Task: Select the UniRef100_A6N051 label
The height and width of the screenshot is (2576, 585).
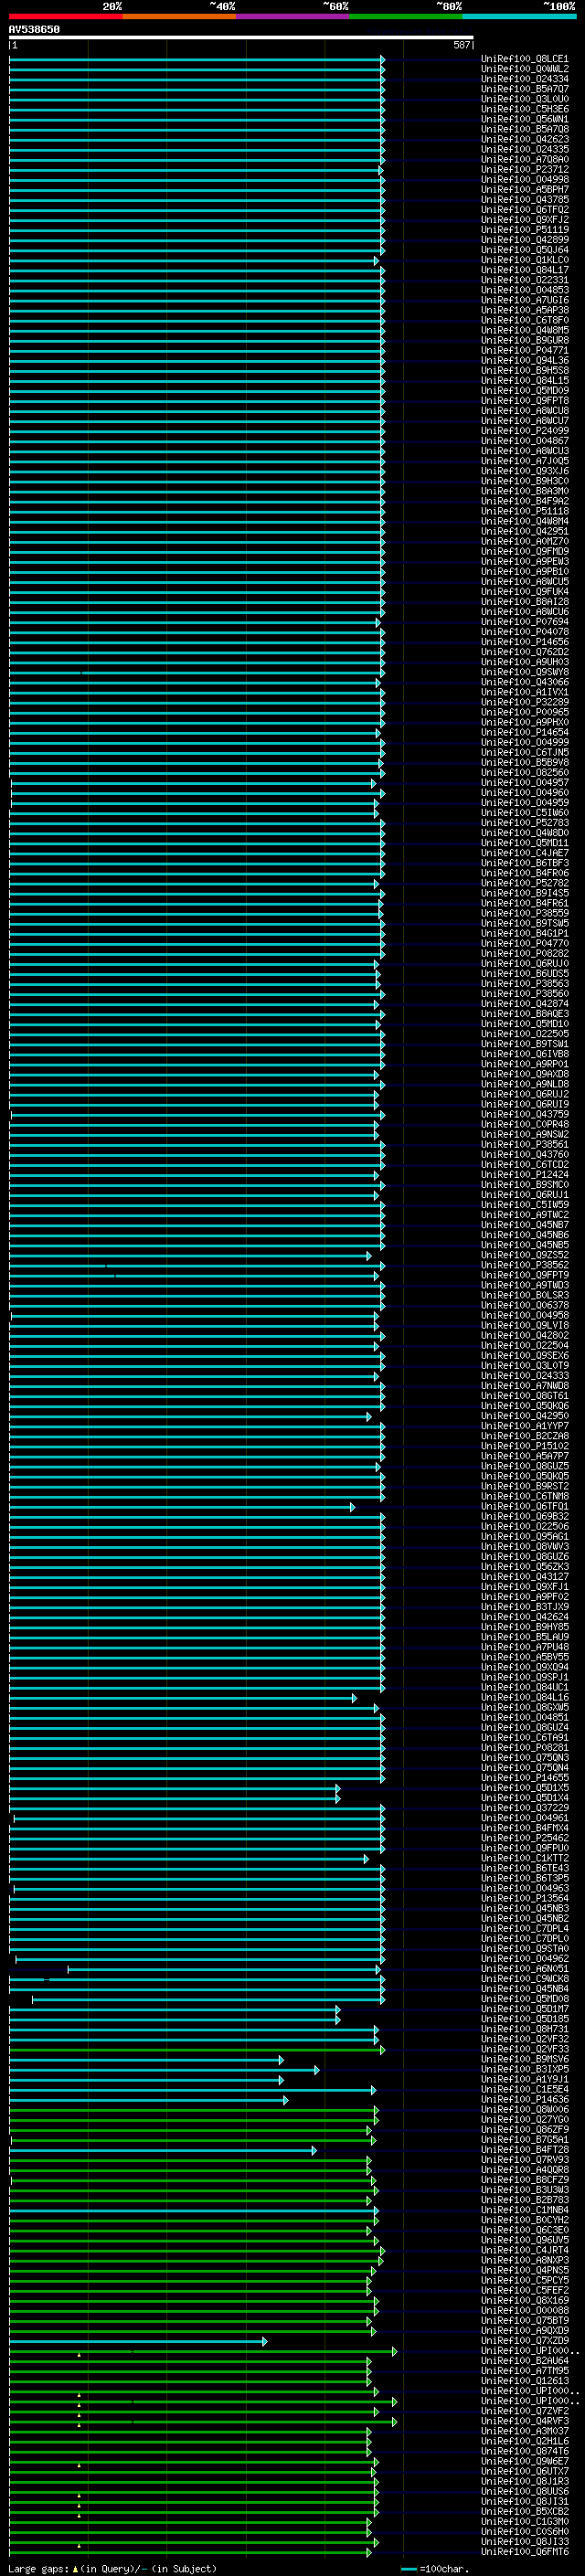Action: coord(525,1969)
